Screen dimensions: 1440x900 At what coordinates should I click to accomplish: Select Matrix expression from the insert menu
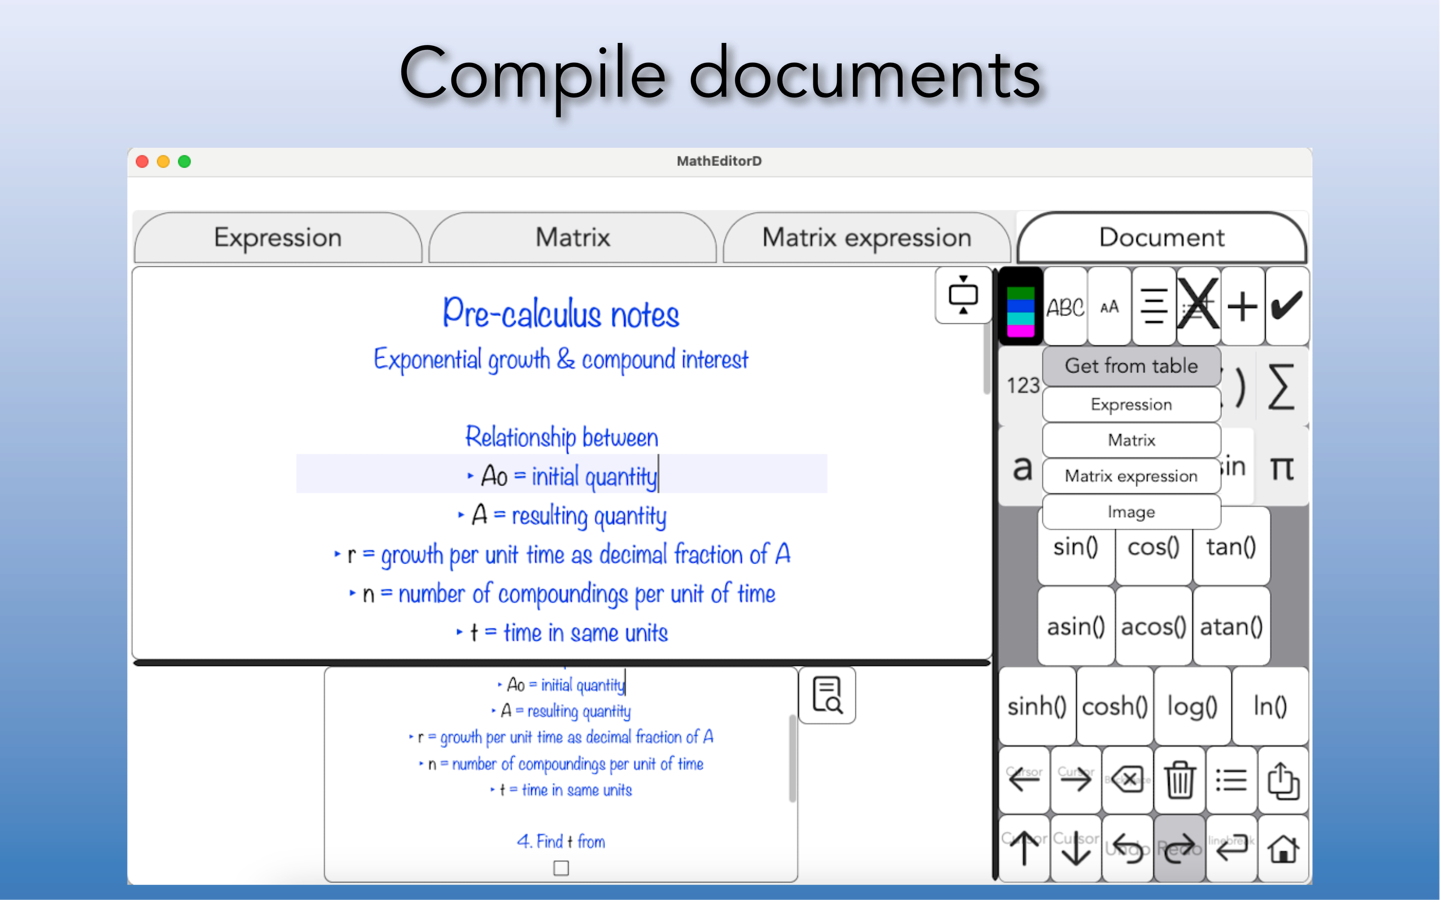(1131, 476)
